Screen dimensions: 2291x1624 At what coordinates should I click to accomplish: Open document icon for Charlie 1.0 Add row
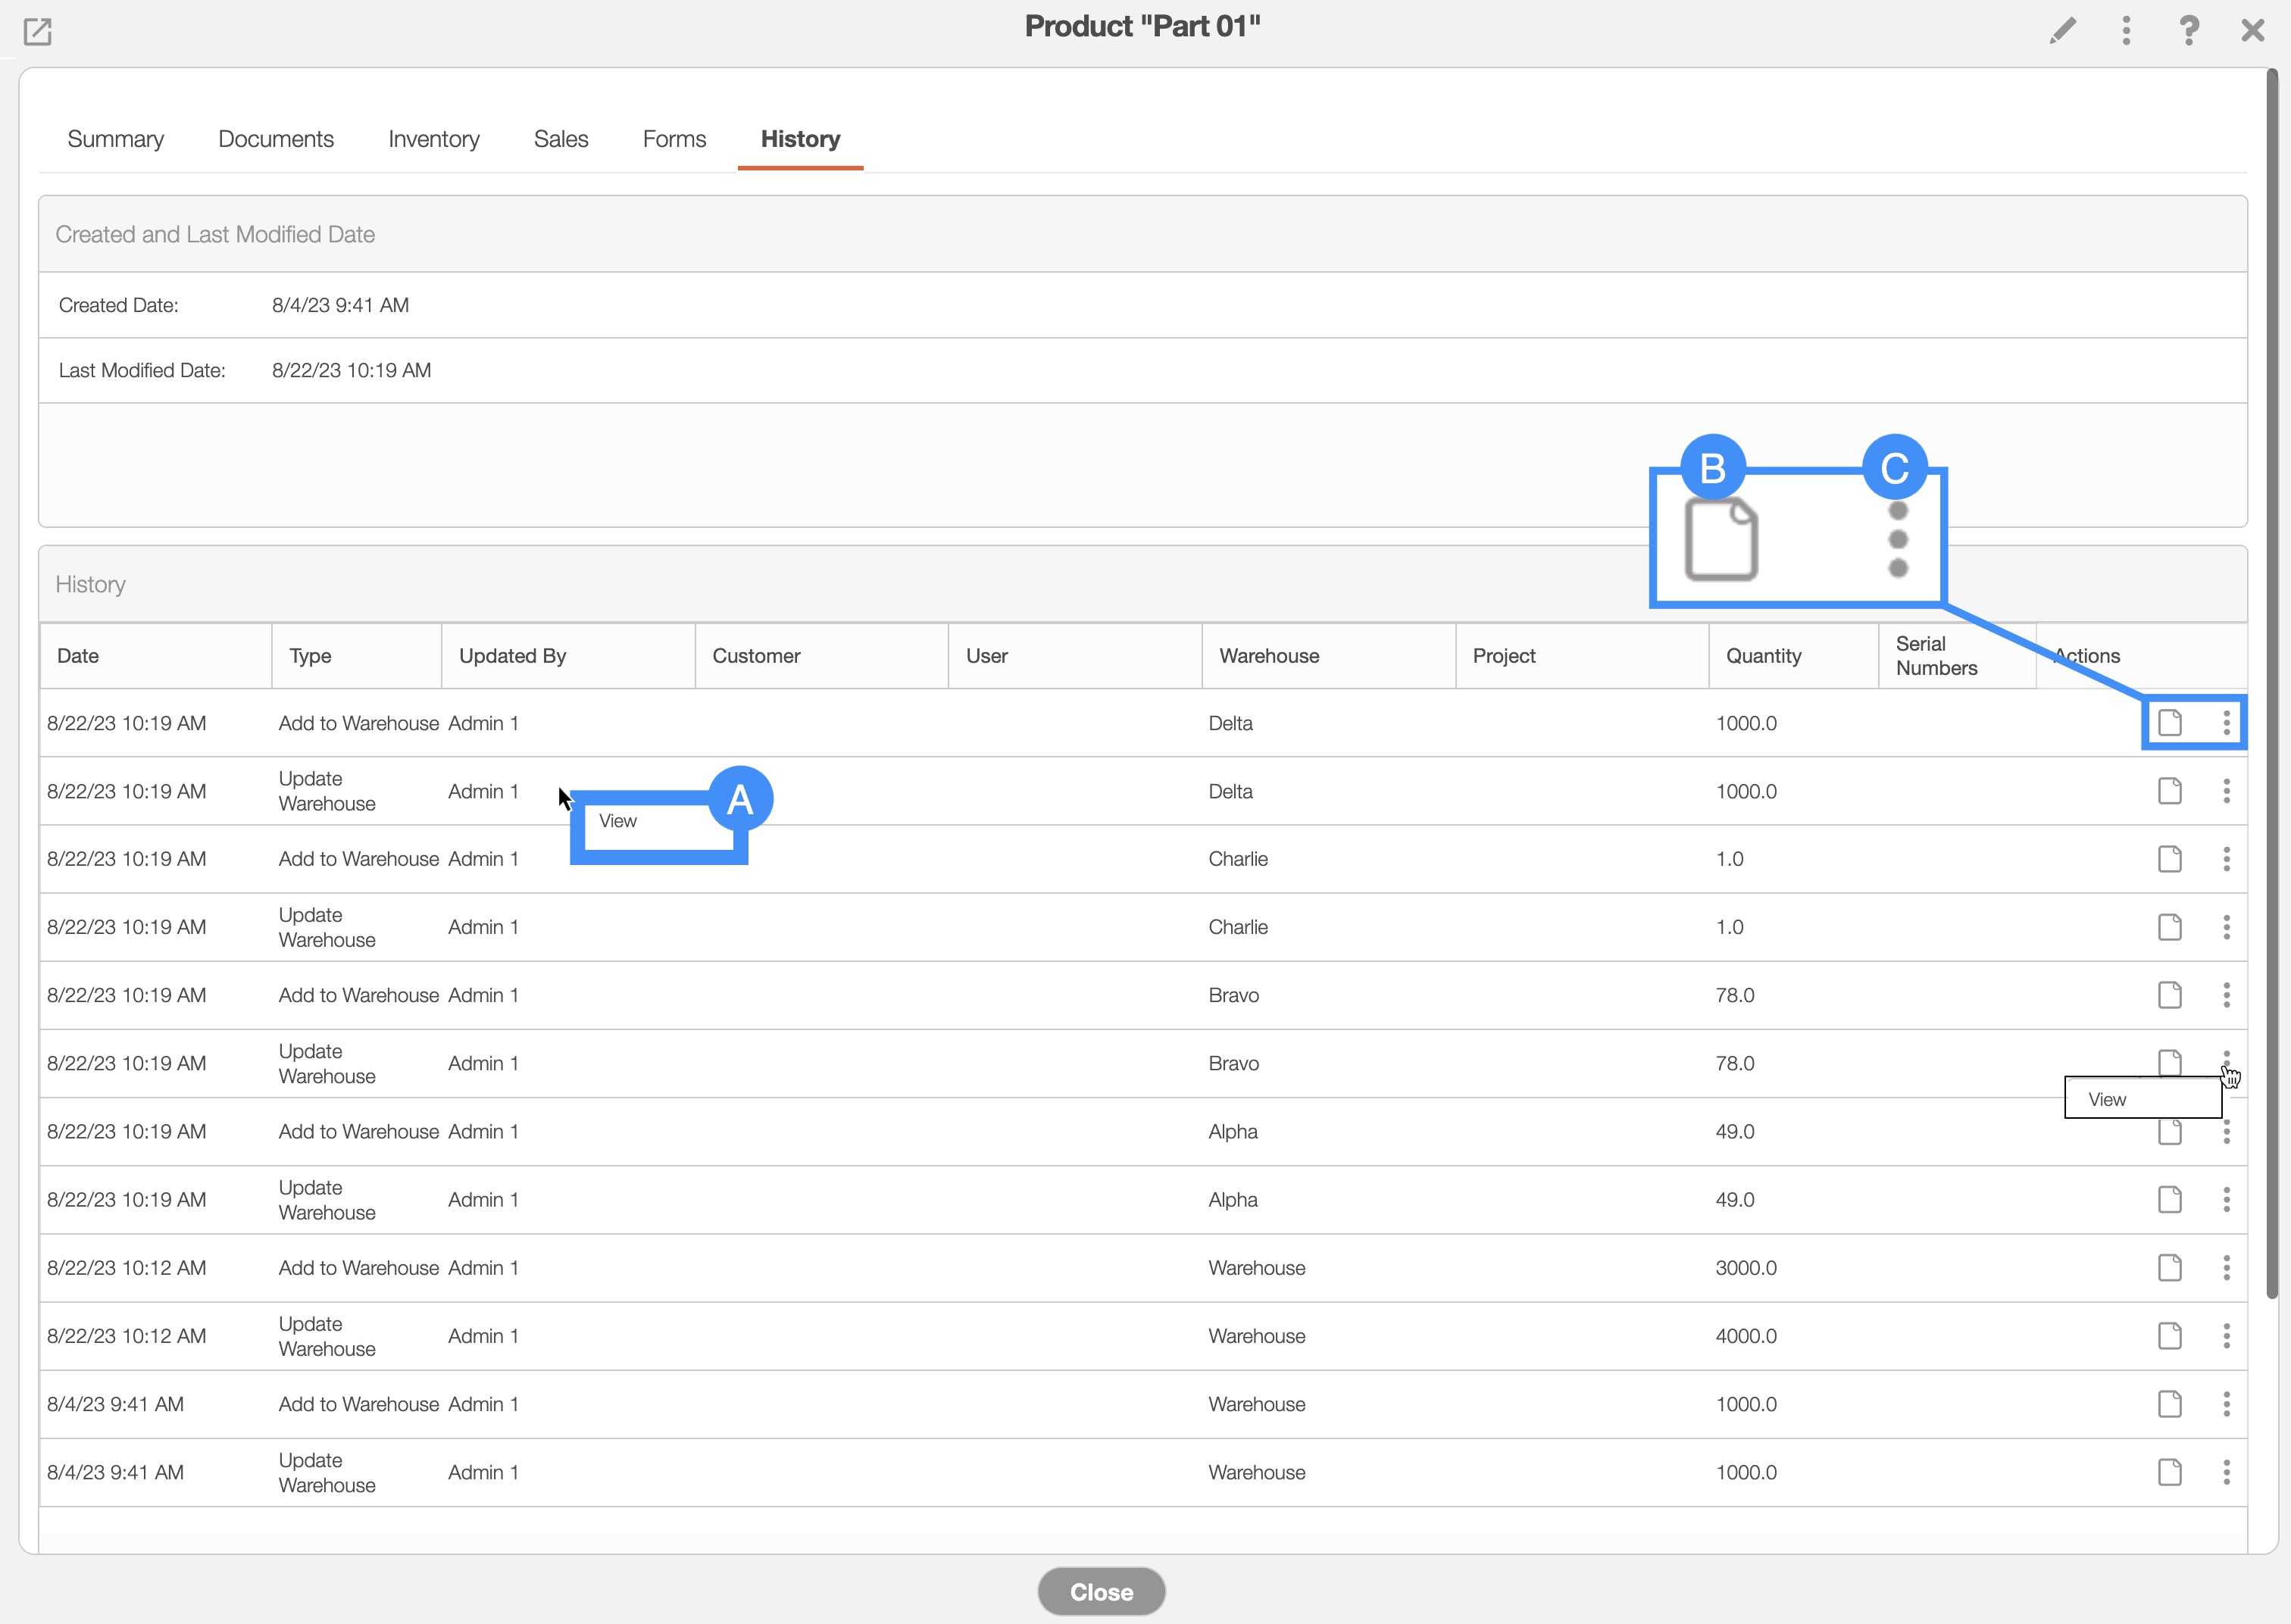tap(2169, 858)
